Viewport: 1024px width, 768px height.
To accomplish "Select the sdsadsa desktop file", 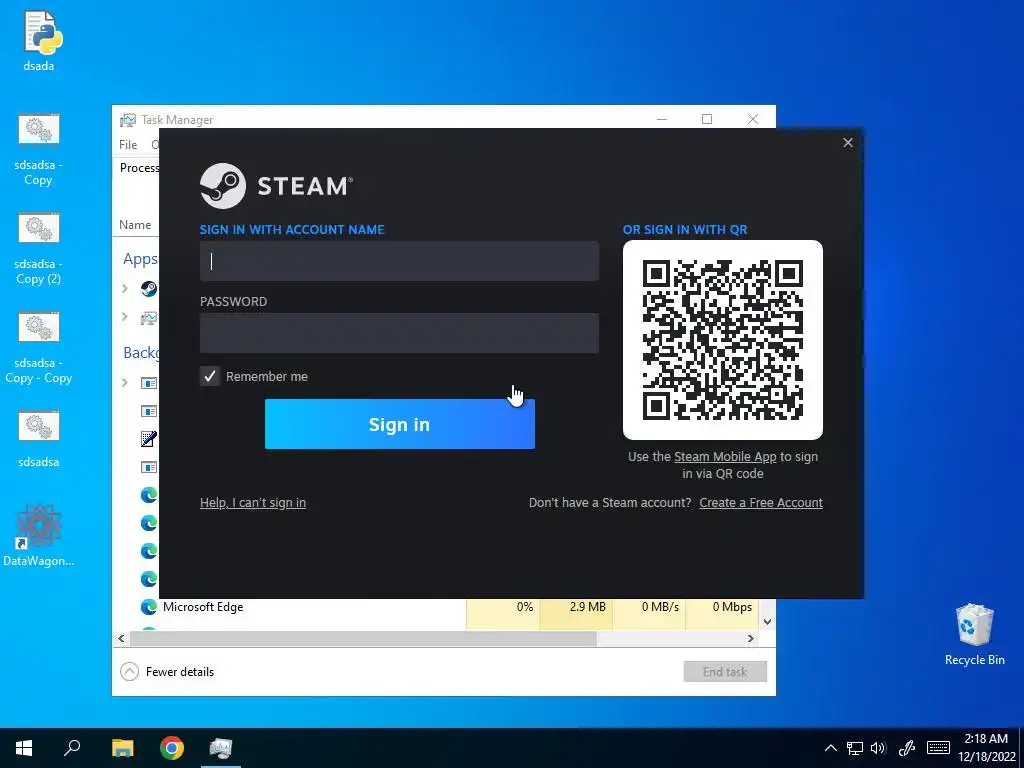I will click(39, 439).
